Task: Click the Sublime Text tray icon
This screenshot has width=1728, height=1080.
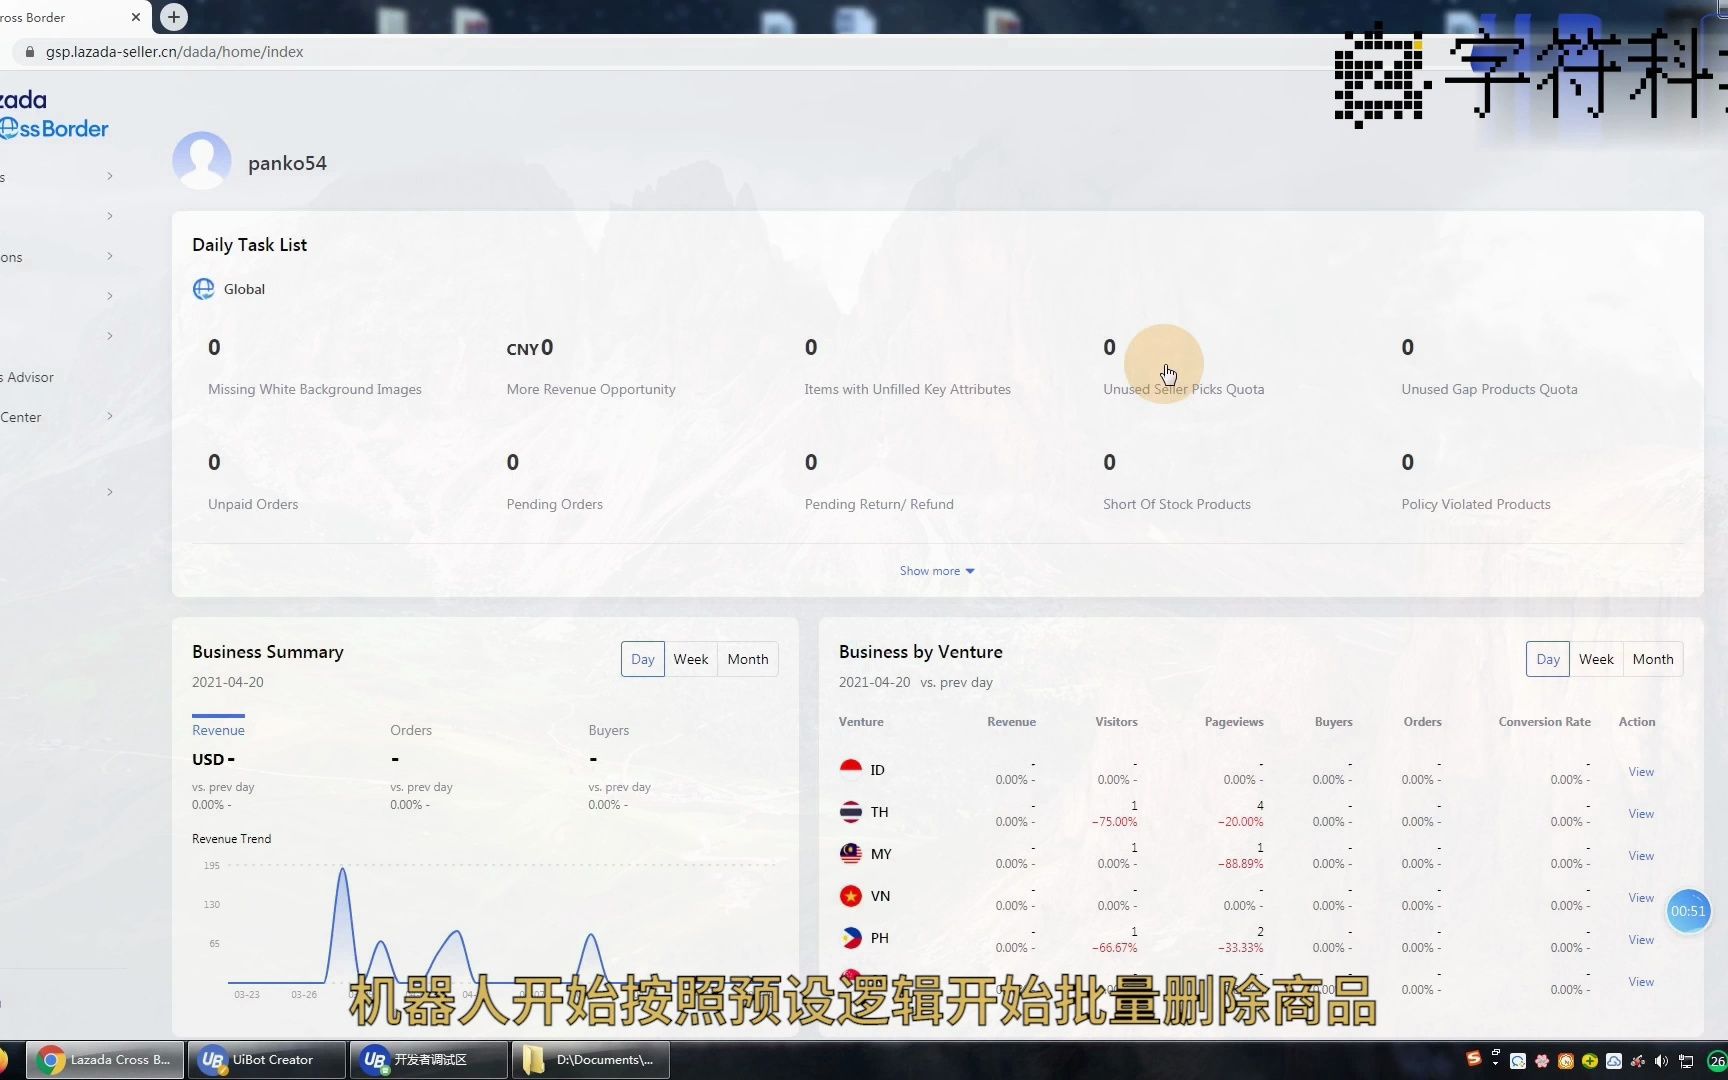Action: [x=1475, y=1059]
